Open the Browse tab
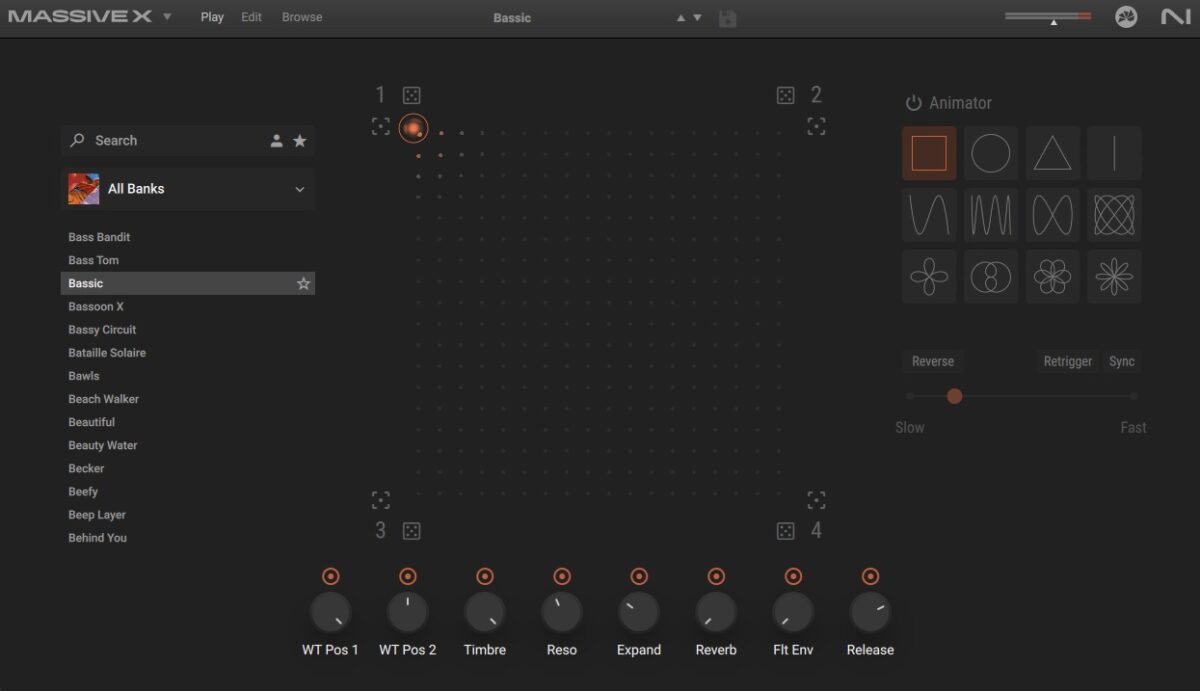Image resolution: width=1200 pixels, height=691 pixels. [x=302, y=17]
